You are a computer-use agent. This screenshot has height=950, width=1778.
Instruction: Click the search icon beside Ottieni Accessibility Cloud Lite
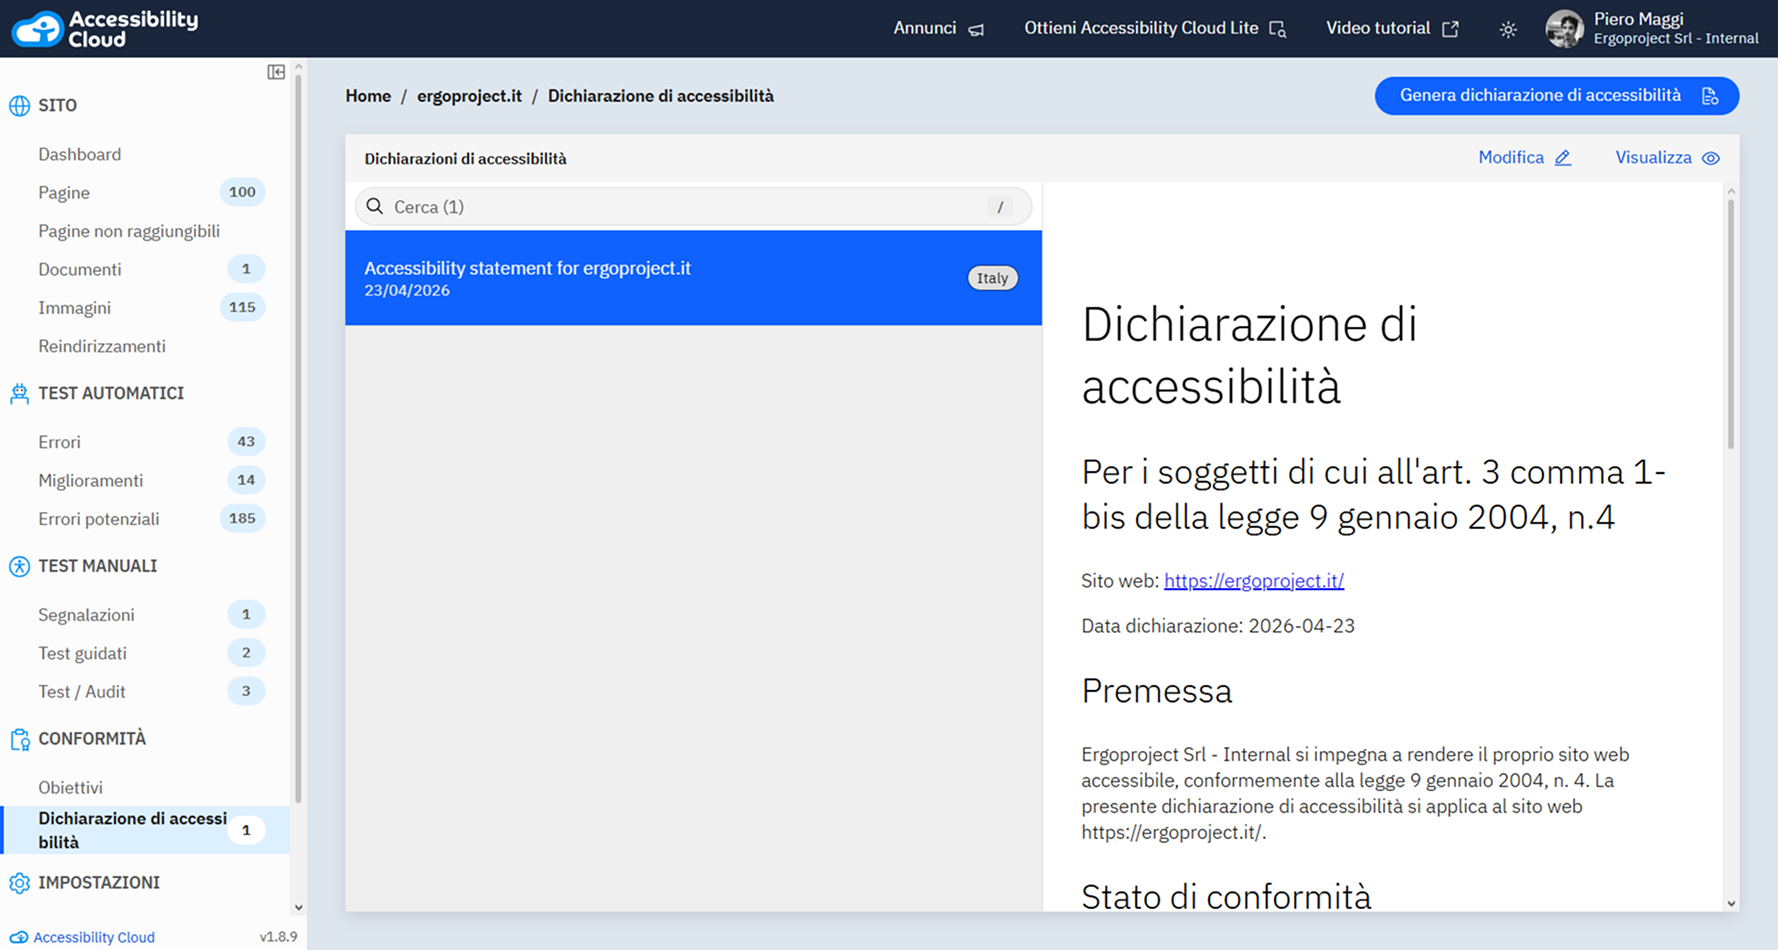tap(1278, 29)
